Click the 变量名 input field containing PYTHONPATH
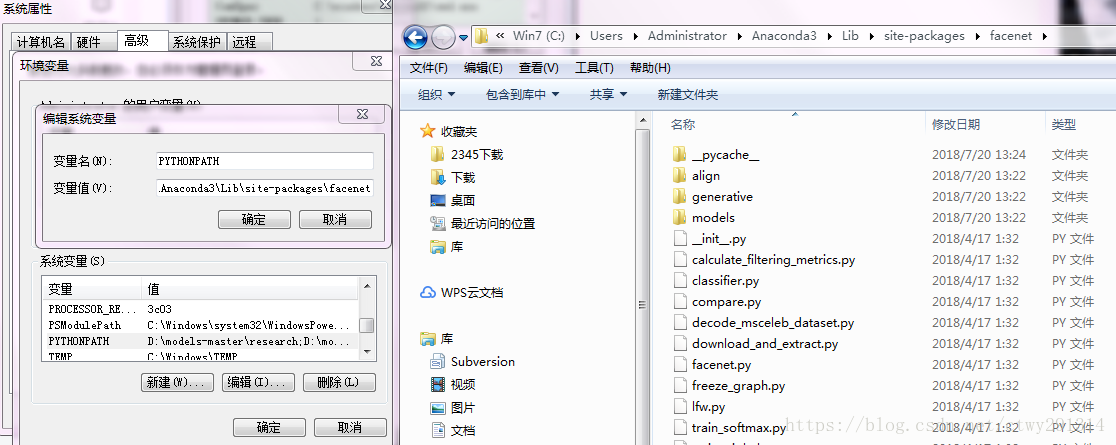This screenshot has height=445, width=1116. 264,161
